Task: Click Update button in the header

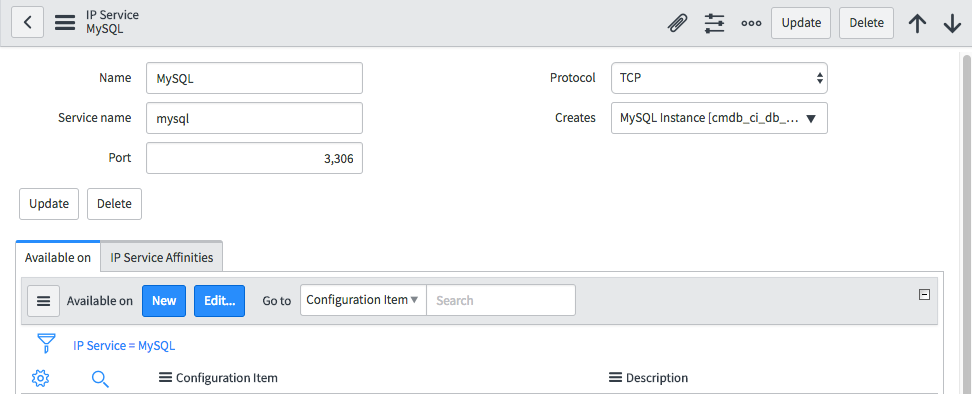Action: point(801,23)
